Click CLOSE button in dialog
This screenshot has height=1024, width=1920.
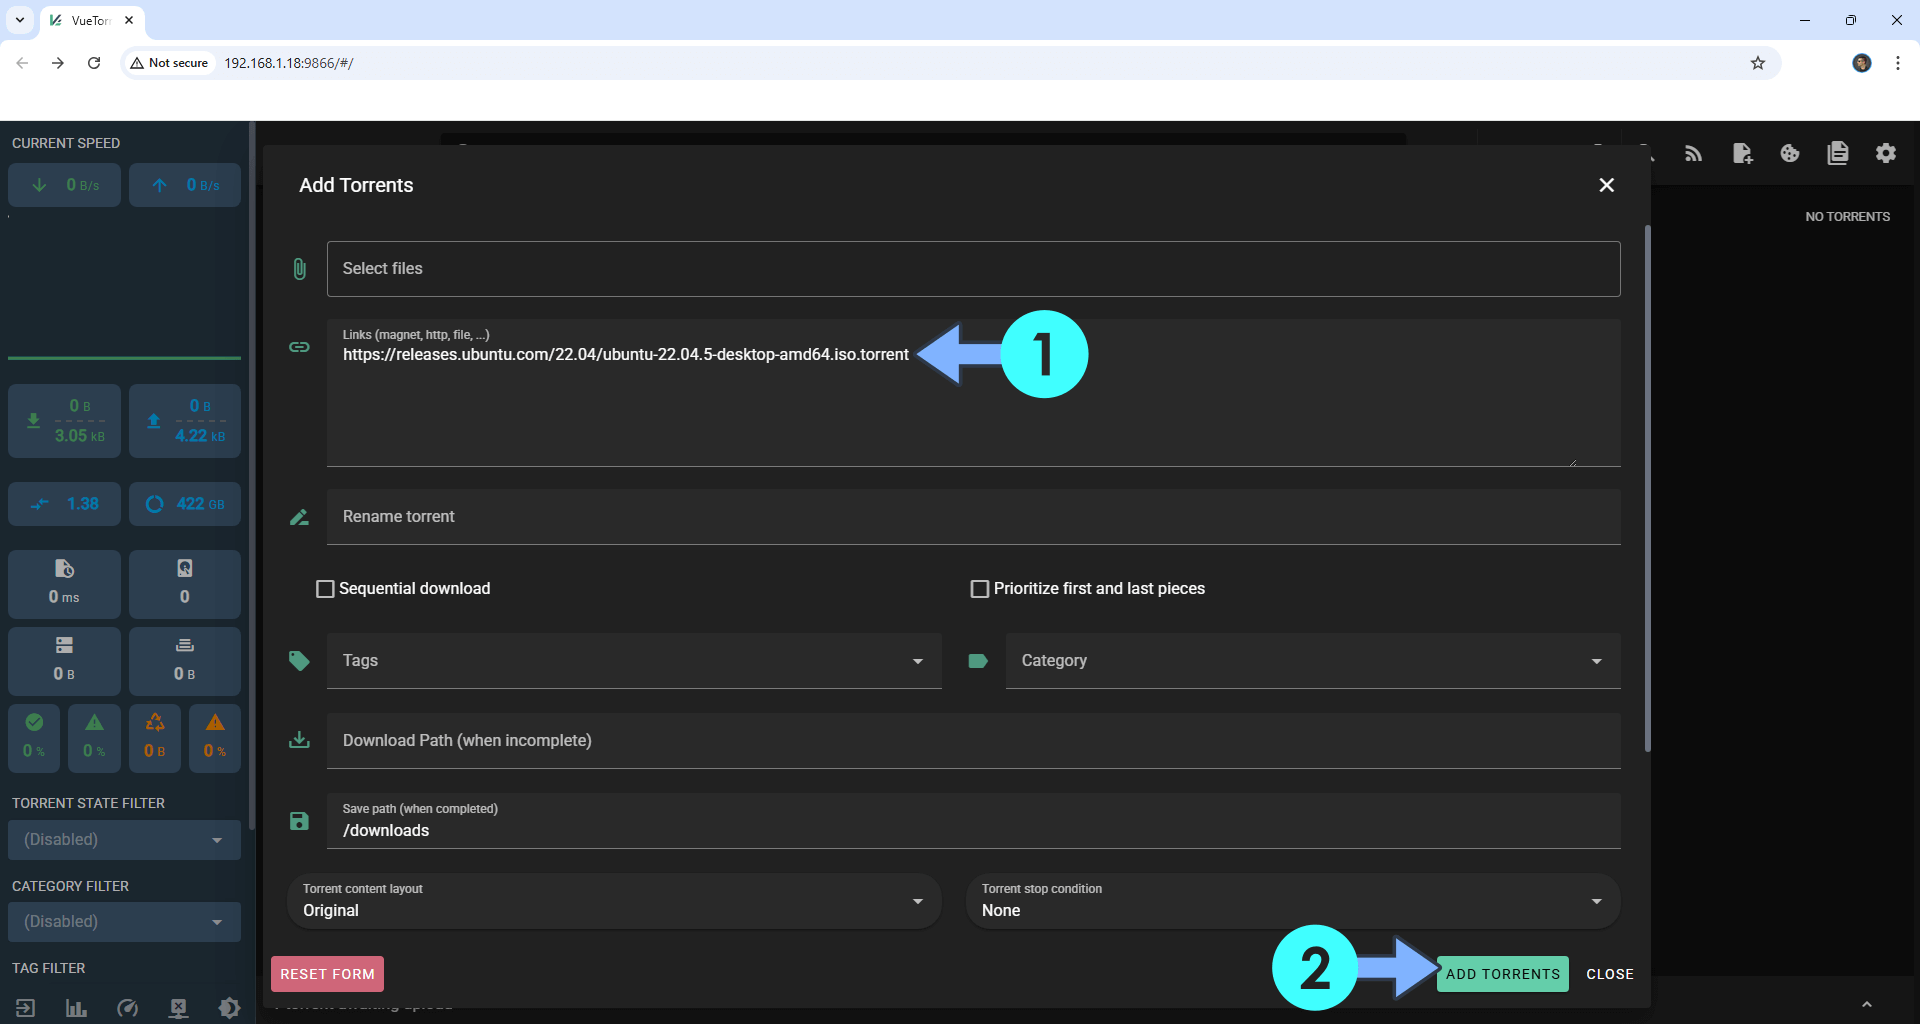(1610, 974)
